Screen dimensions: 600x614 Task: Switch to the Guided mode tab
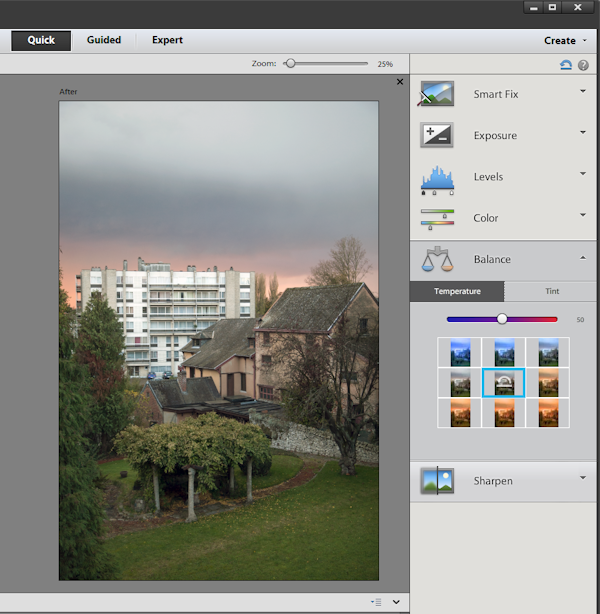pos(104,41)
